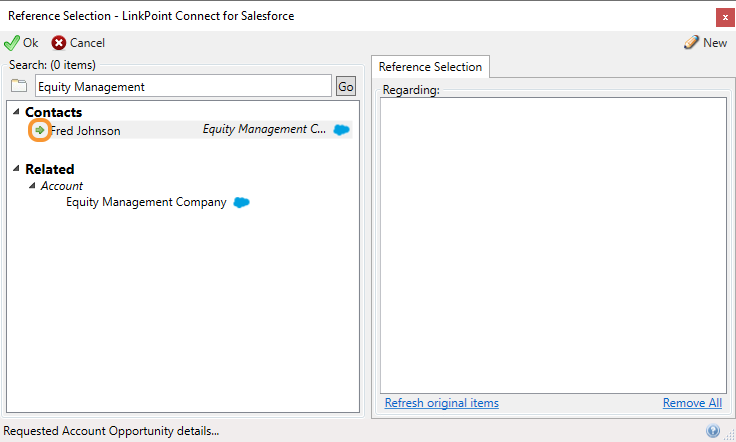Collapse the Contacts group
This screenshot has width=736, height=442.
pos(16,112)
